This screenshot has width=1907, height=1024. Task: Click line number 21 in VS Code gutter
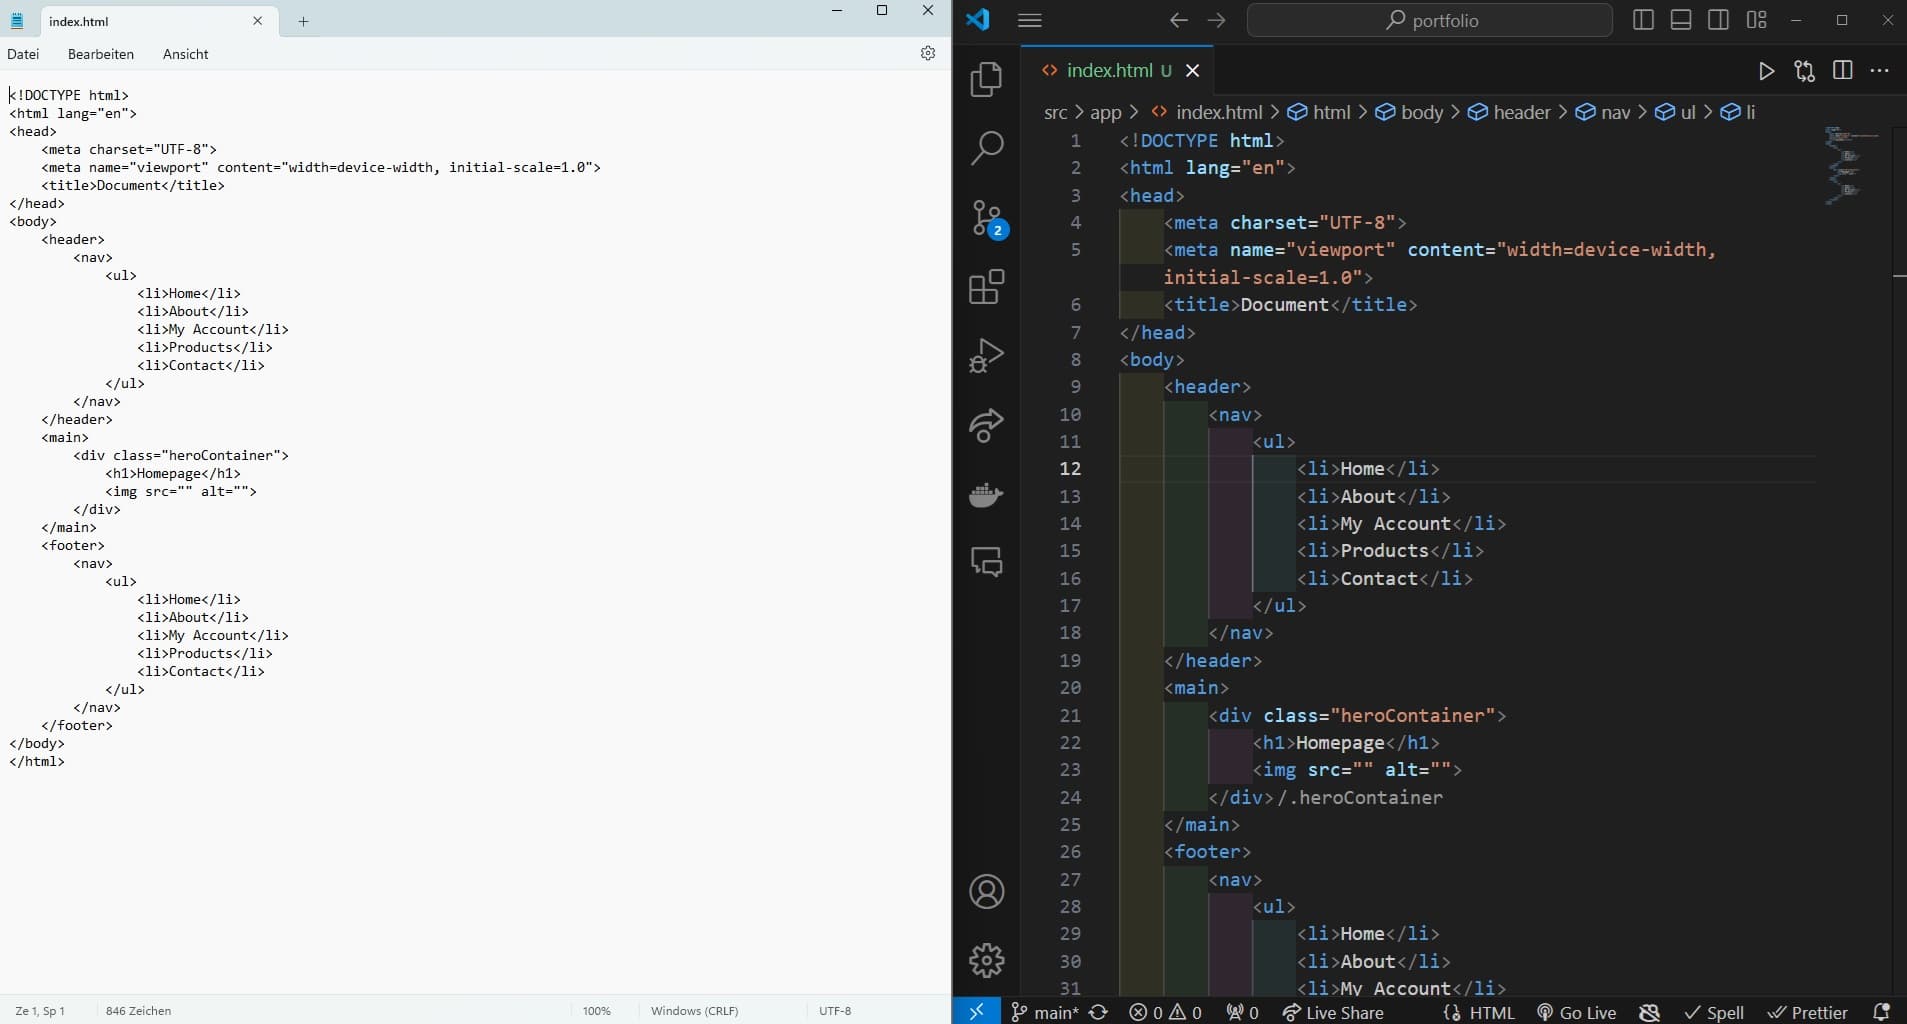(1070, 715)
